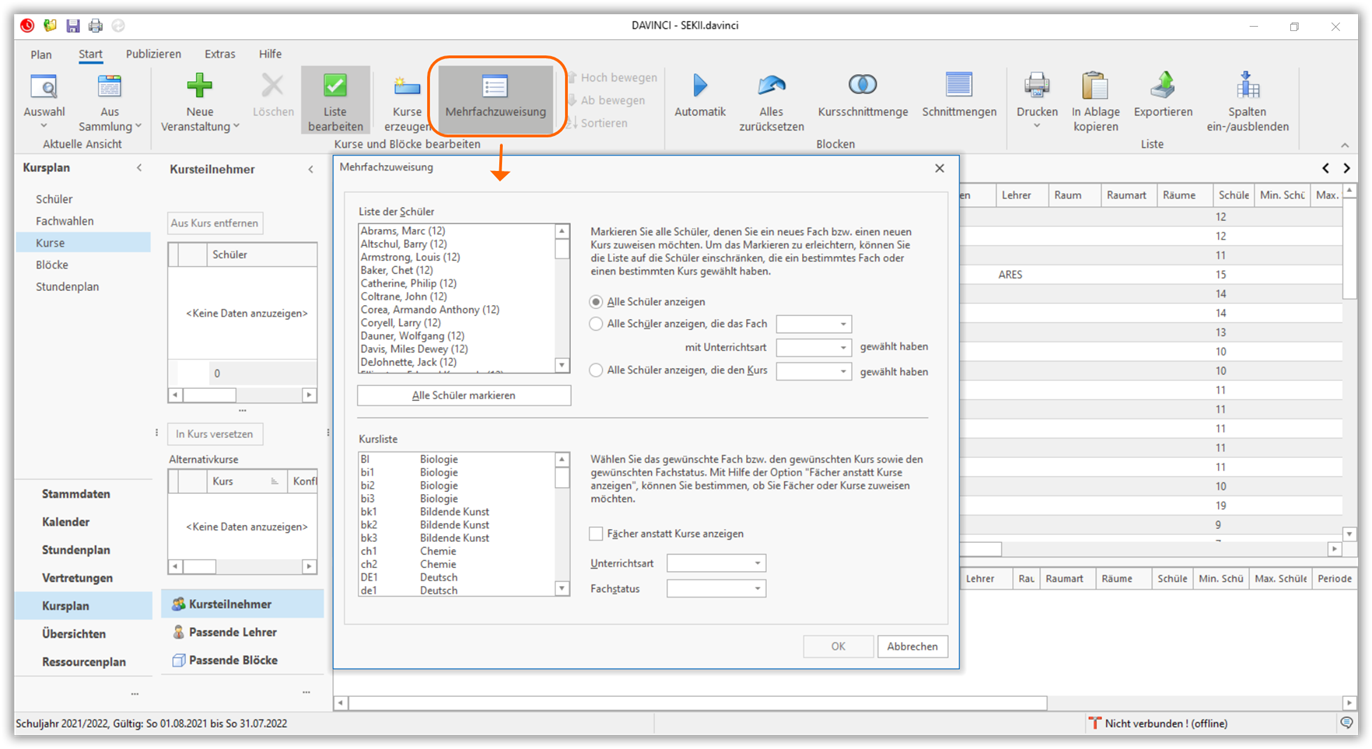Click Spalten ein-/ausblenden icon
This screenshot has width=1372, height=749.
pyautogui.click(x=1247, y=87)
